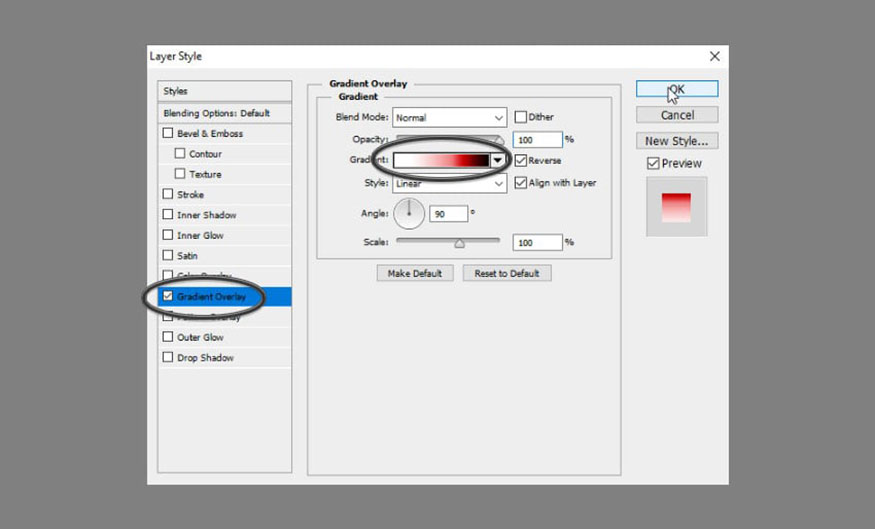Click the New Style... button
Screen dimensions: 875x529
(x=677, y=141)
